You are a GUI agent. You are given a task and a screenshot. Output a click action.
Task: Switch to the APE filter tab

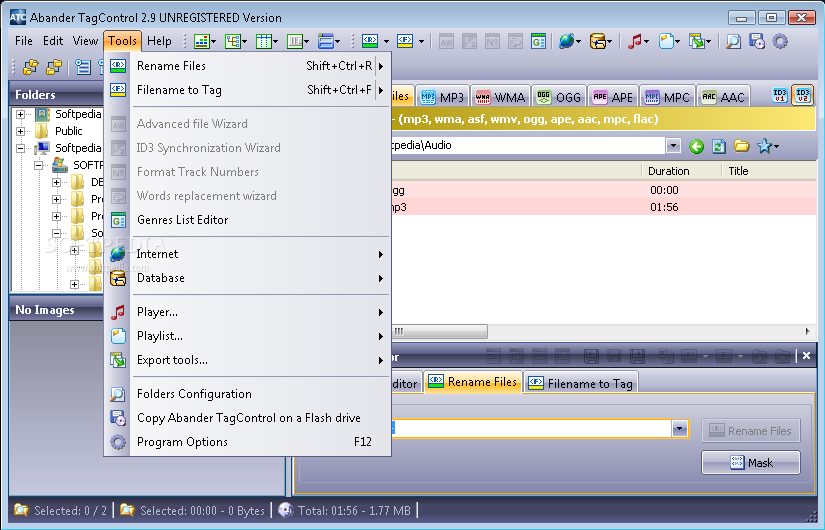pos(613,97)
